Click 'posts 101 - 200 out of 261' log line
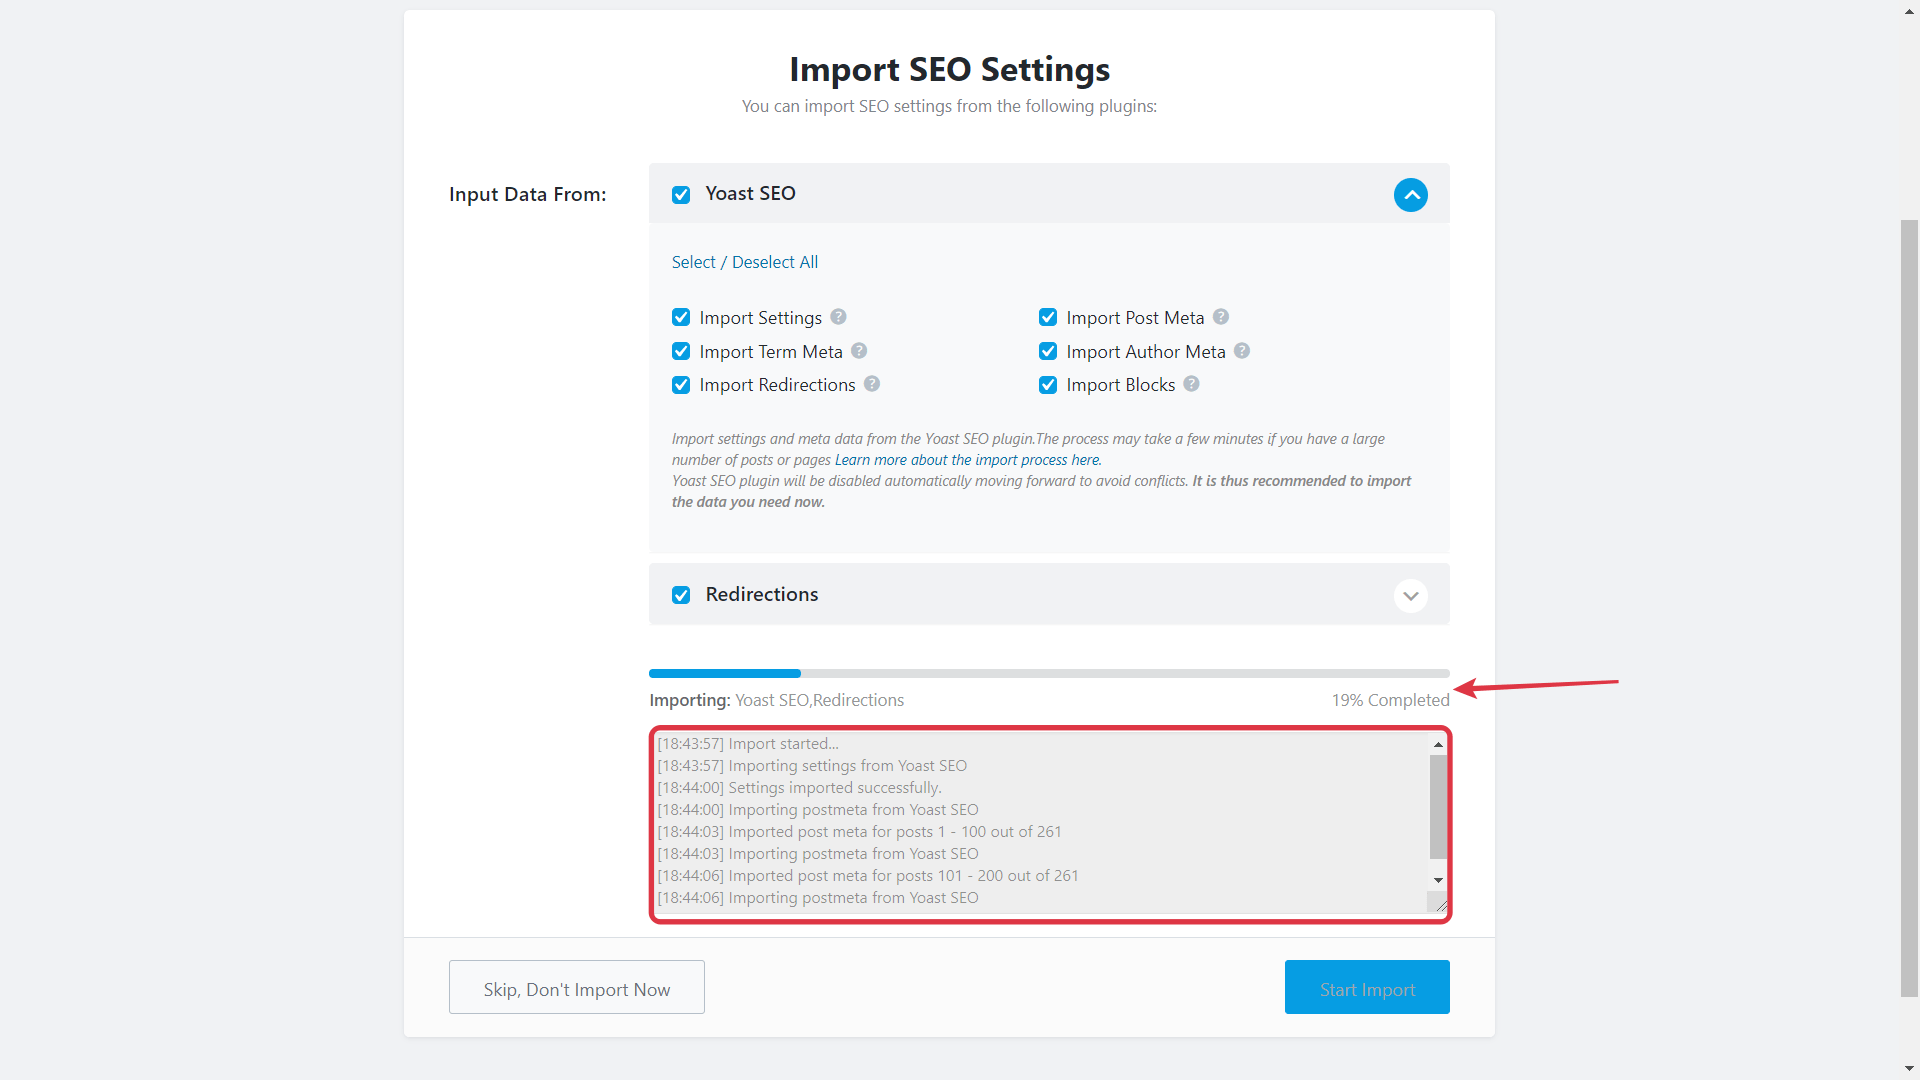This screenshot has width=1920, height=1080. click(868, 876)
